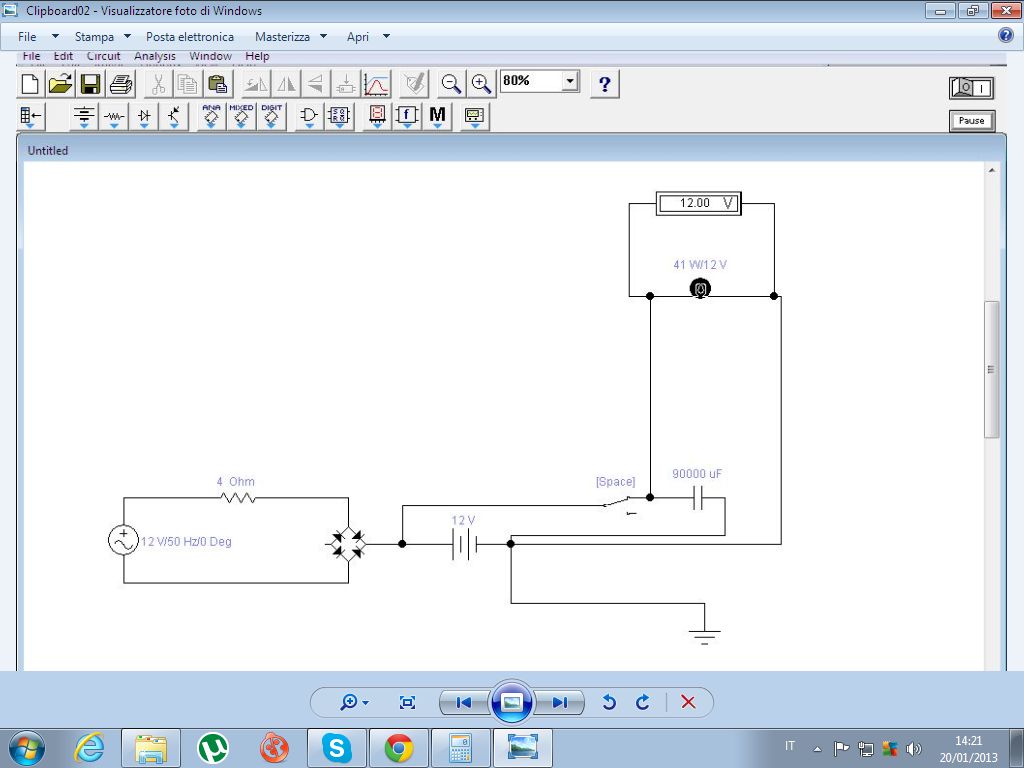Switch photo to actual size view
This screenshot has width=1024, height=768.
[407, 702]
